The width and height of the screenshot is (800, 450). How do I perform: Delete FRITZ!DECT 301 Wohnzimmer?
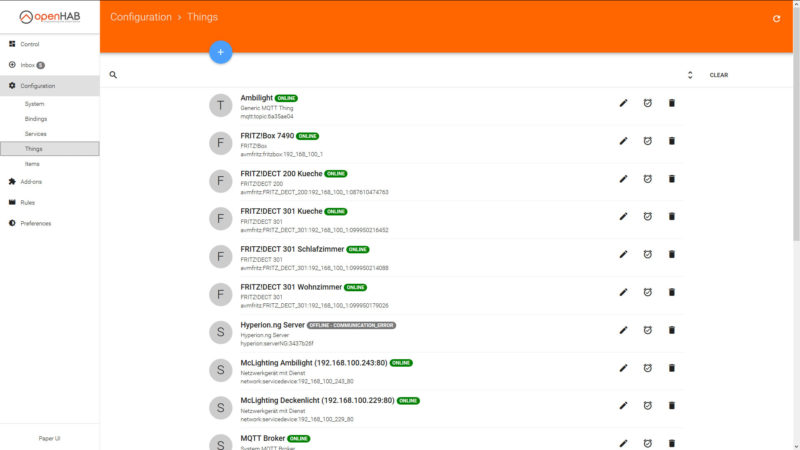point(671,292)
